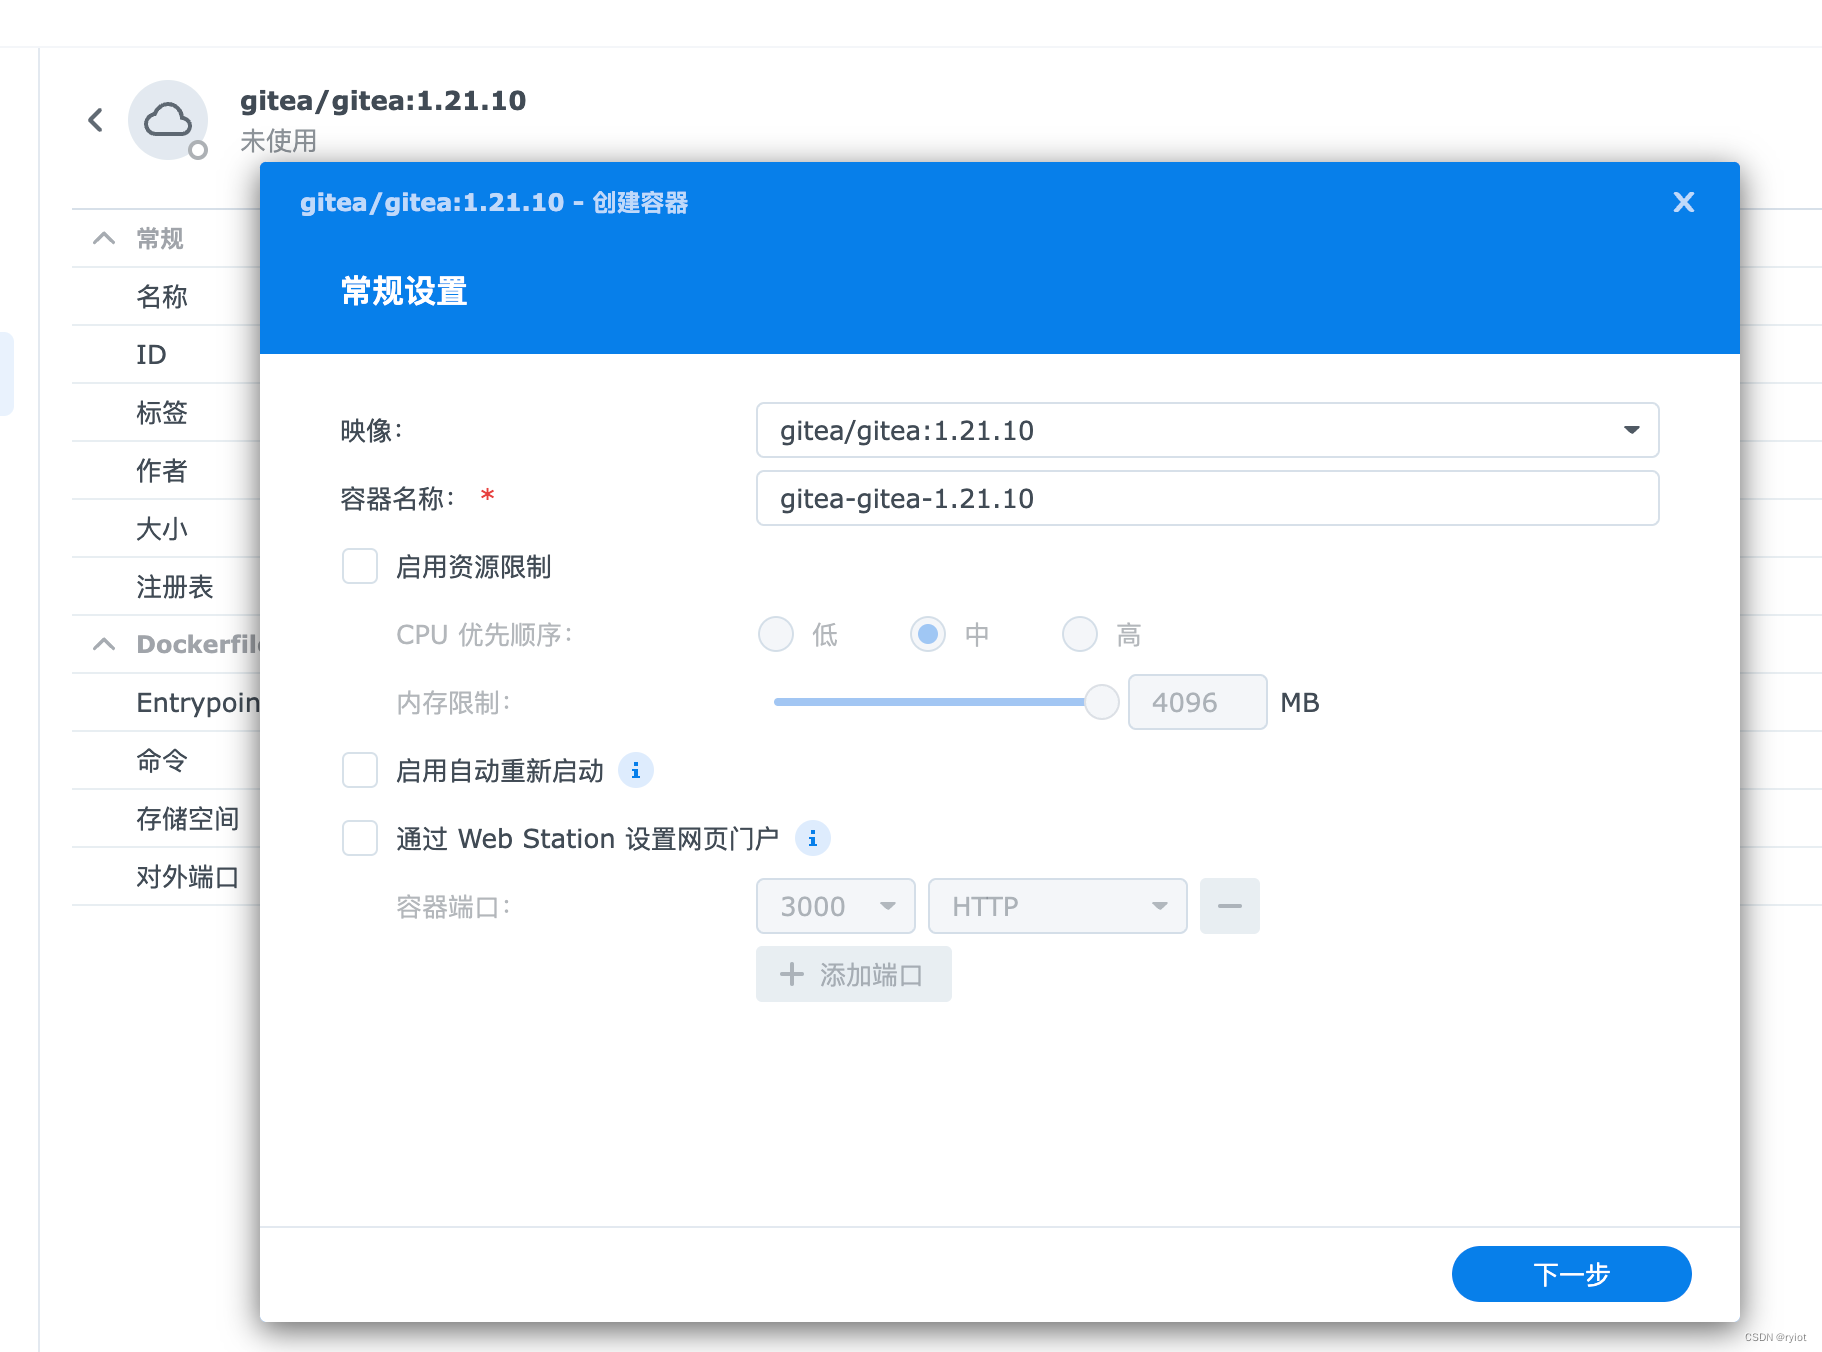Image resolution: width=1822 pixels, height=1352 pixels.
Task: Click the cloud image icon for gitea
Action: 168,120
